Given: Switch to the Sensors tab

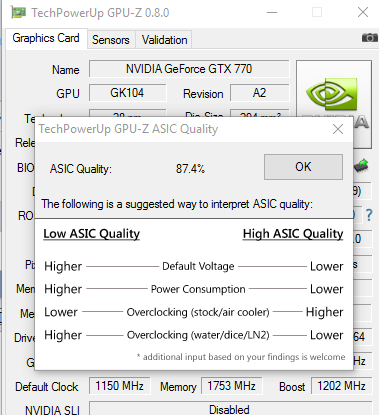Looking at the screenshot, I should click(111, 40).
